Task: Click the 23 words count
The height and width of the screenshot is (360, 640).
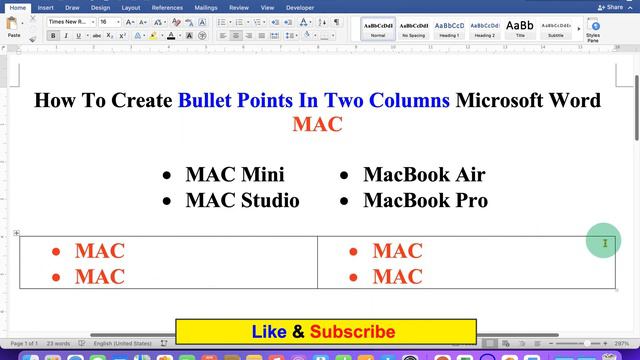Action: tap(58, 344)
